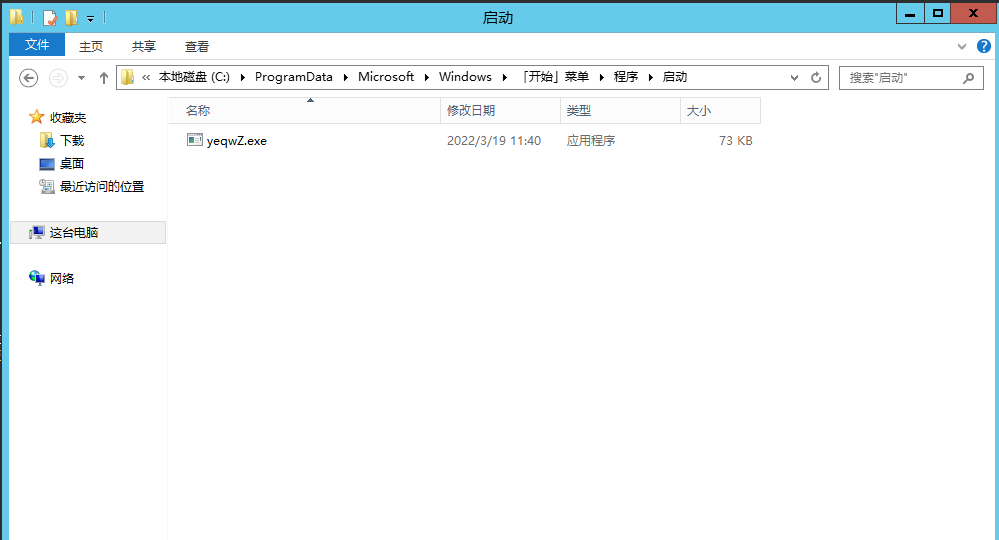Expand address bar history dropdown

pos(794,78)
